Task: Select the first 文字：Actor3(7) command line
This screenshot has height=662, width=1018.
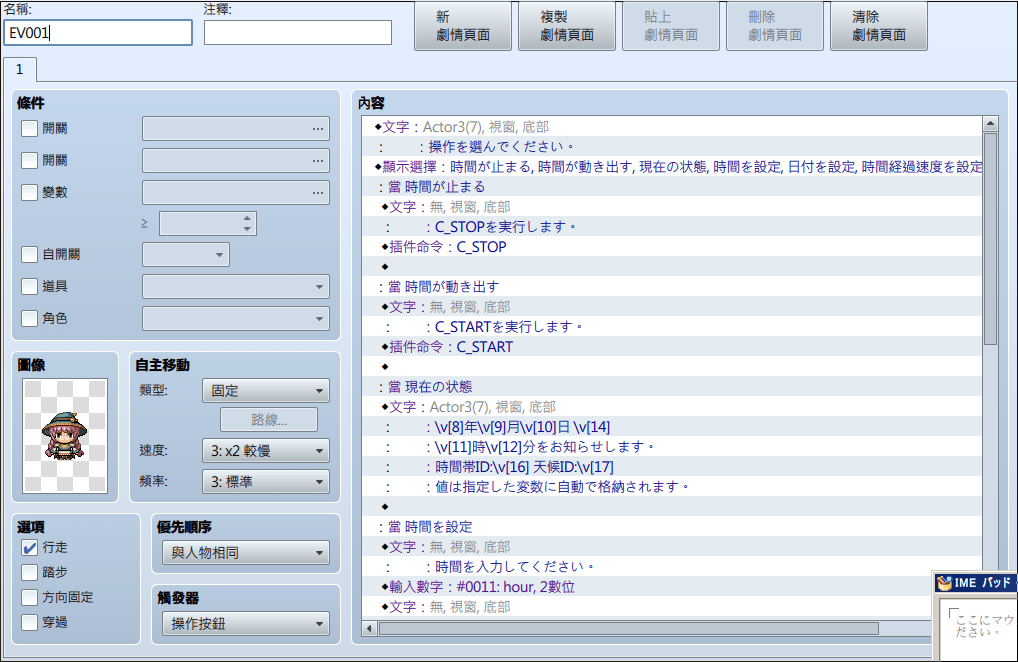Action: coord(673,127)
